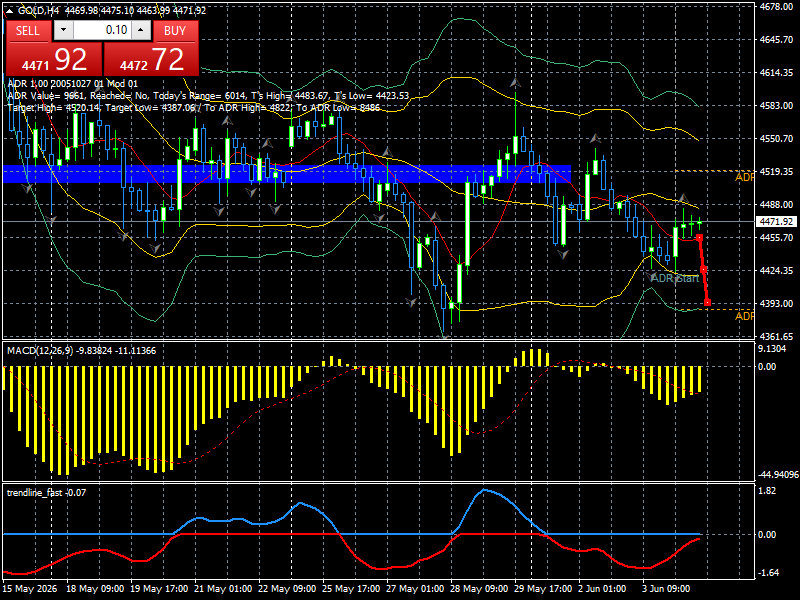Decrease lot volume with the down arrow
The height and width of the screenshot is (600, 800).
pyautogui.click(x=63, y=30)
